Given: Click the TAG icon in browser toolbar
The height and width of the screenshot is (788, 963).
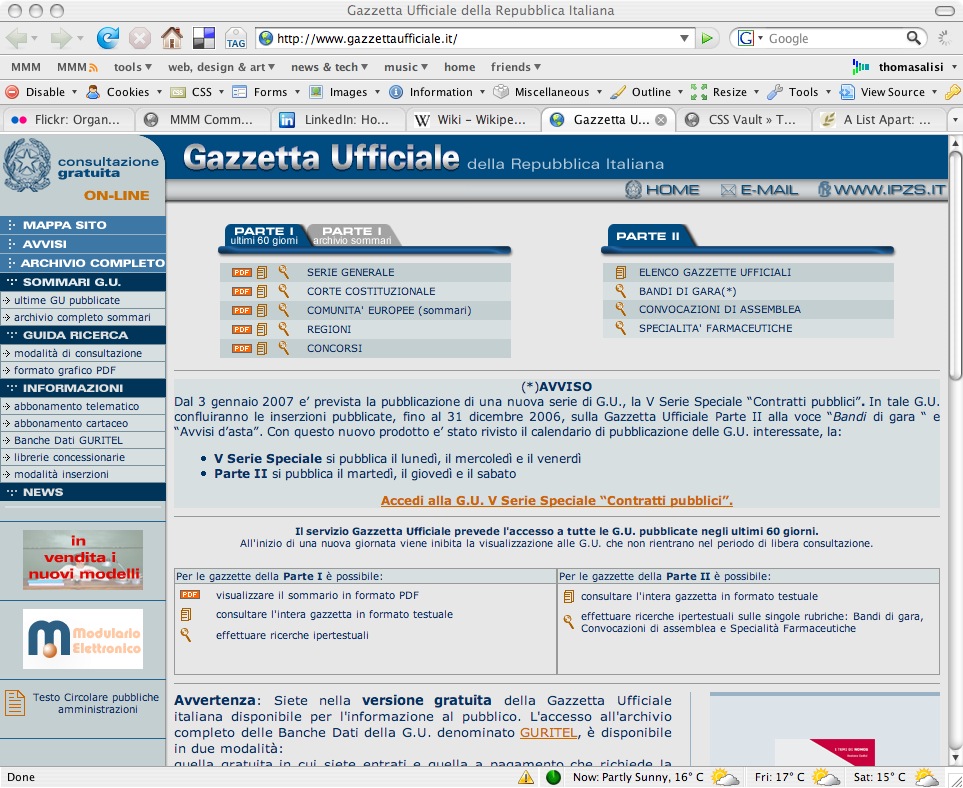Looking at the screenshot, I should pyautogui.click(x=236, y=39).
